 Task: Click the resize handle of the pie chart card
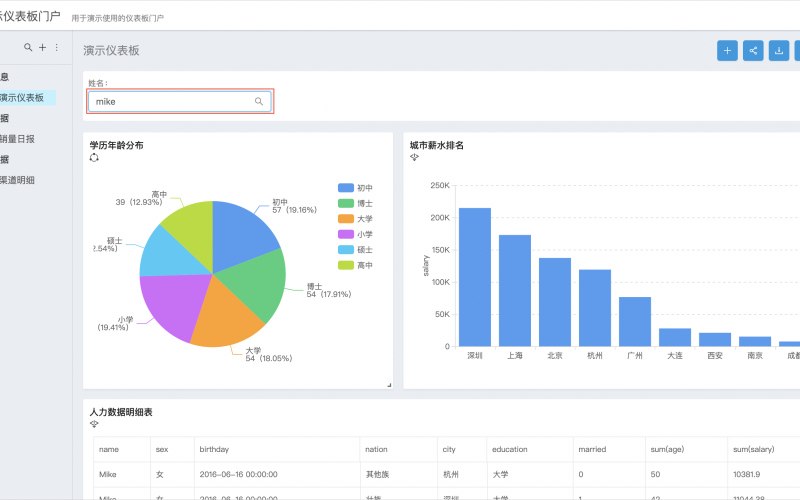point(389,385)
